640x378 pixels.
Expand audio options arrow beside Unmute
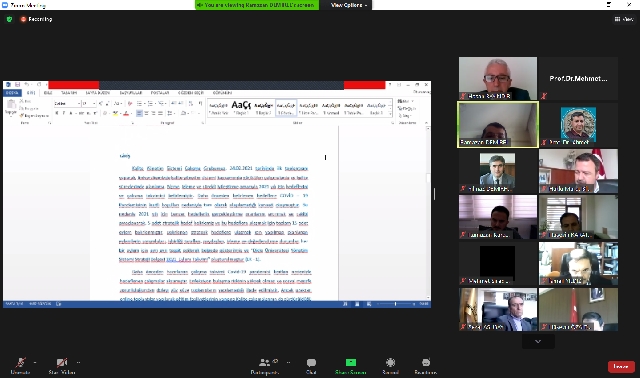click(35, 362)
